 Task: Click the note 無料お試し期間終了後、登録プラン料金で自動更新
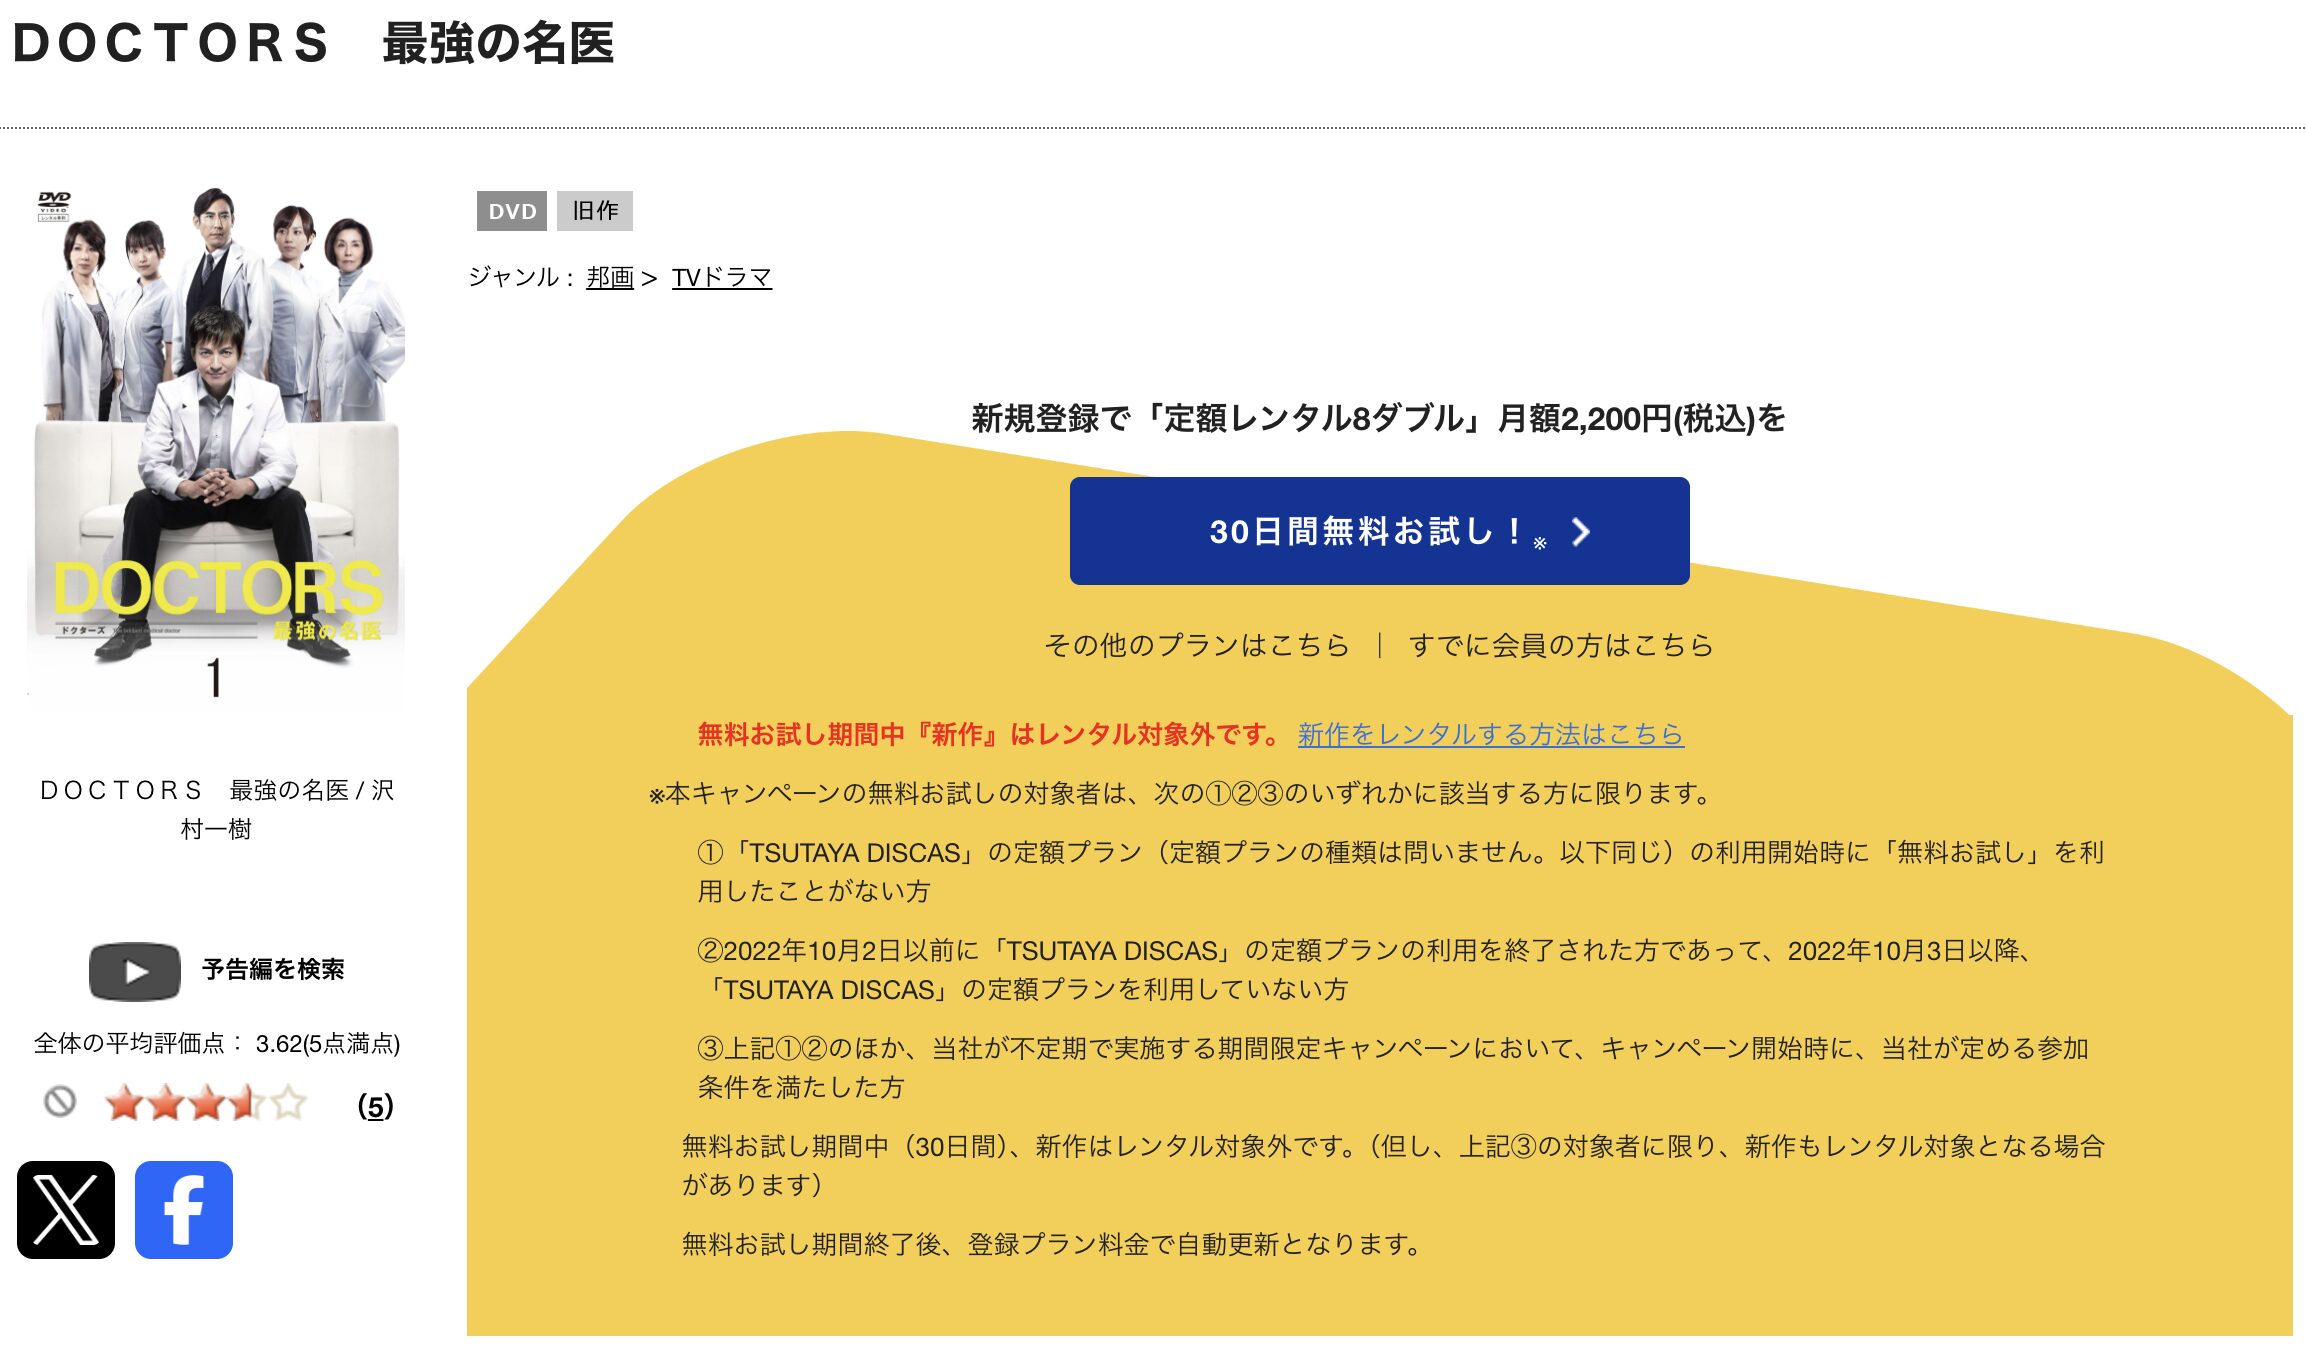point(1052,1244)
